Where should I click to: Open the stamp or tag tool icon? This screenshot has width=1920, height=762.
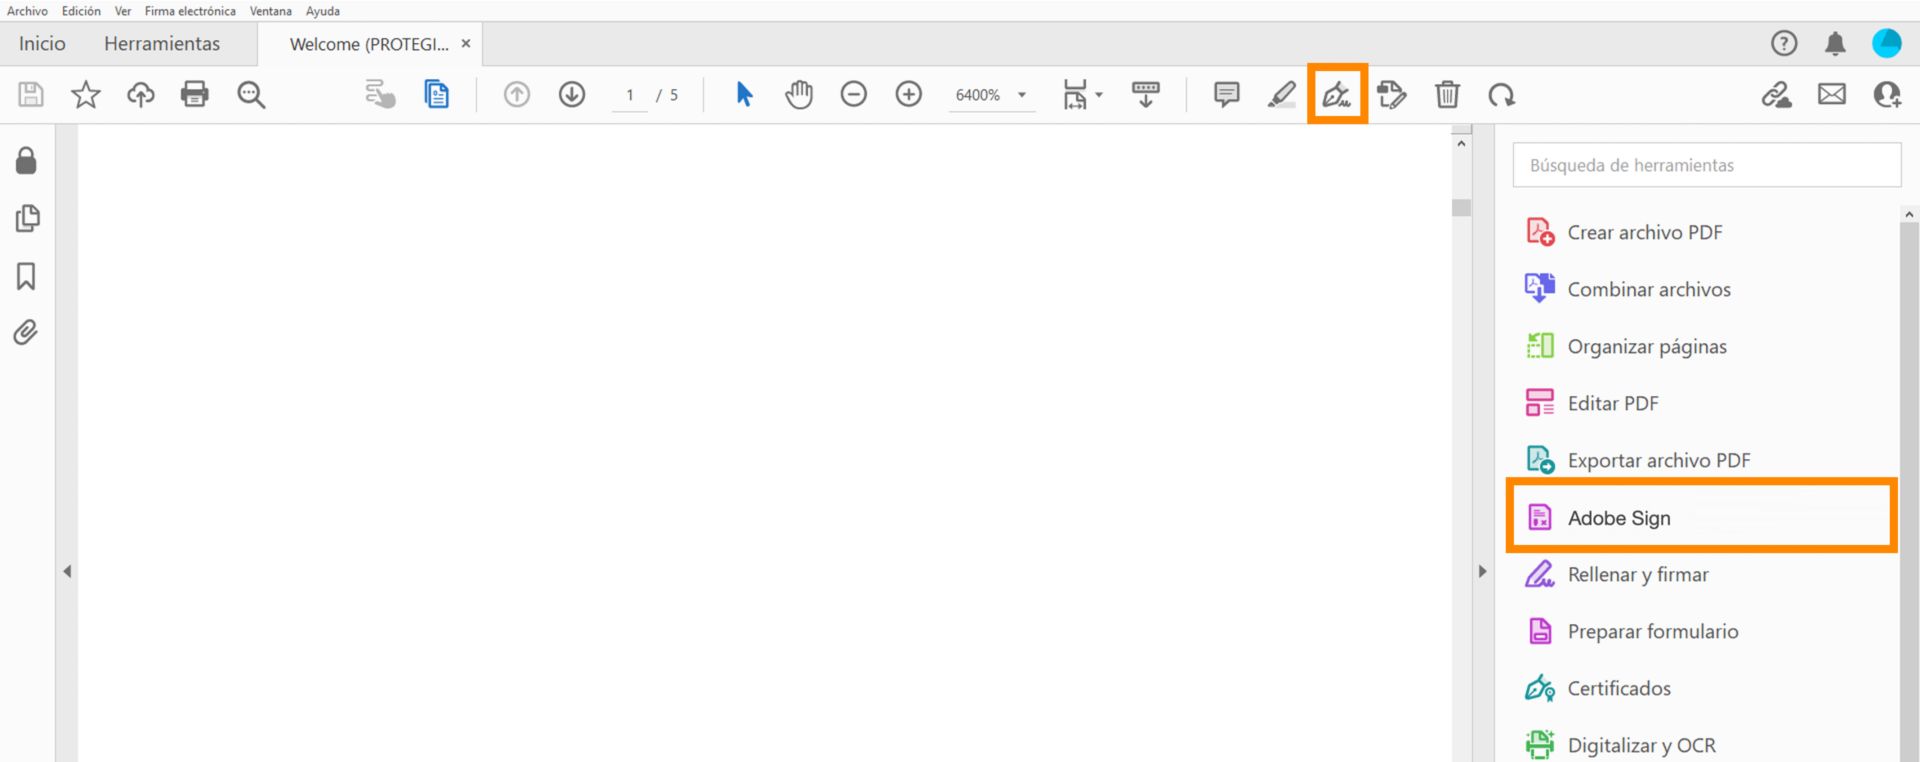[1392, 95]
